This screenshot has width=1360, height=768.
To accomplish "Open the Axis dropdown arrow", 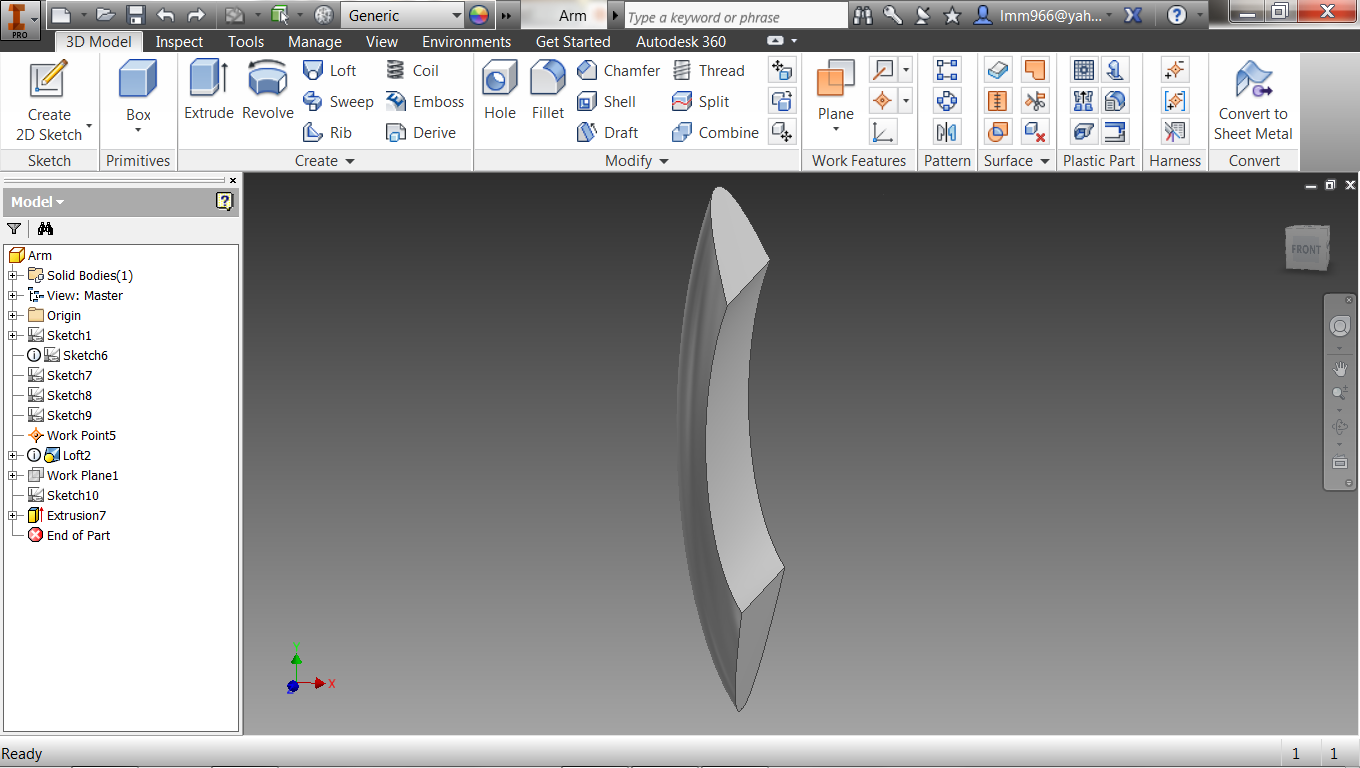I will (906, 70).
